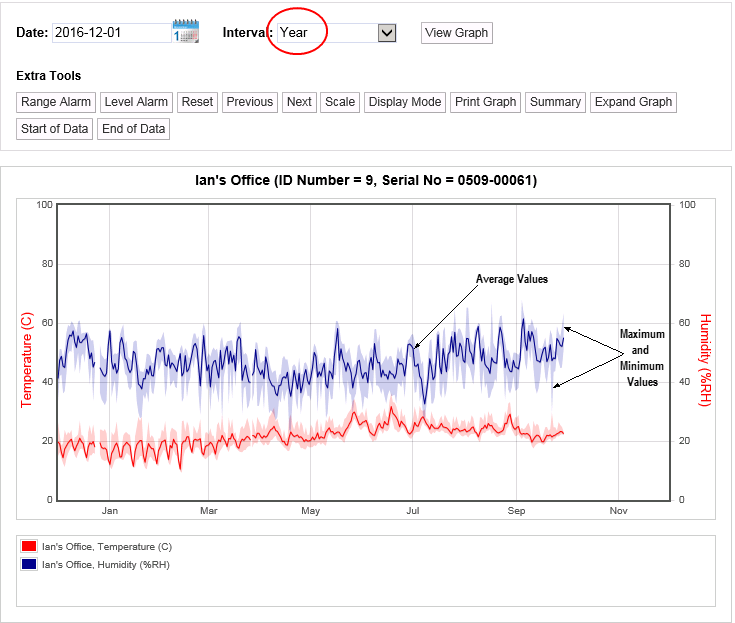This screenshot has width=735, height=623.
Task: Click the Level Alarm button
Action: pyautogui.click(x=136, y=102)
